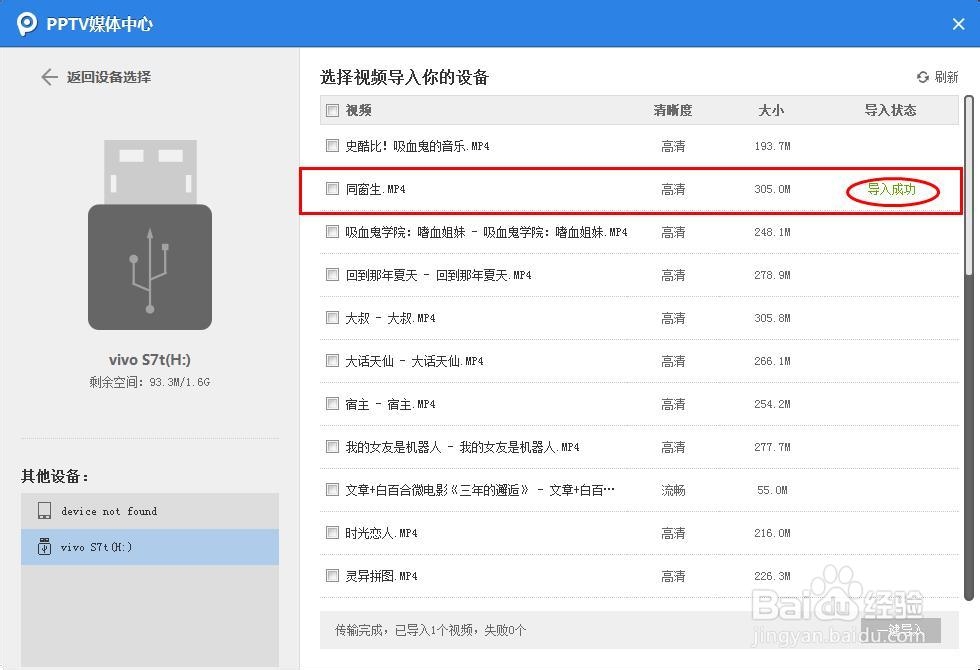
Task: Toggle the select-all checkbox in the 视频 header
Action: [x=332, y=110]
